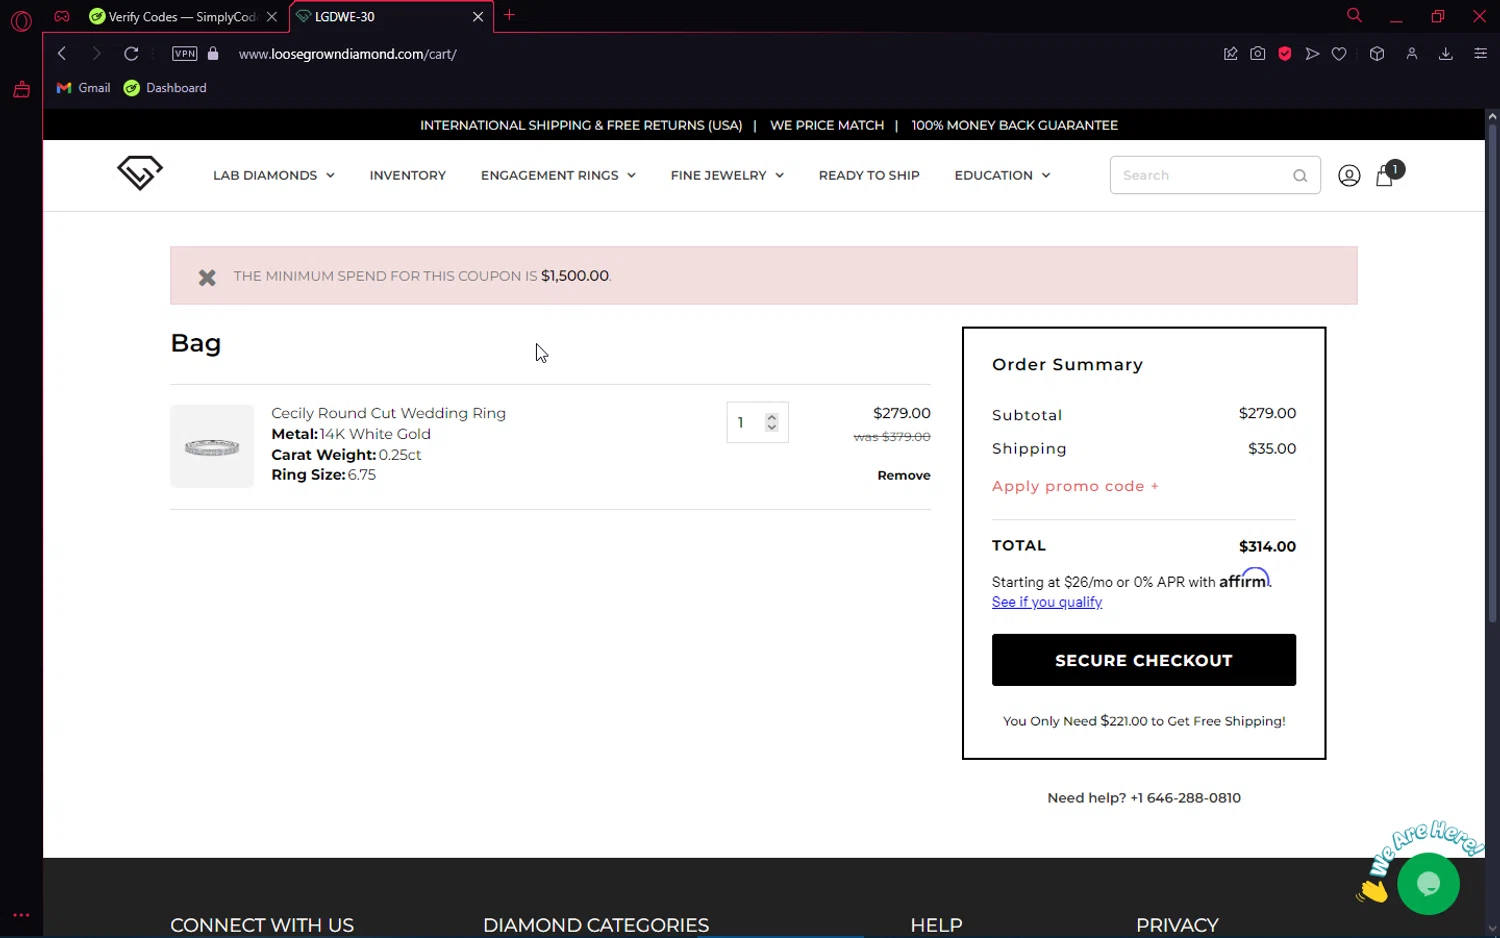Viewport: 1500px width, 938px height.
Task: Open the Opera menu logo
Action: [21, 20]
